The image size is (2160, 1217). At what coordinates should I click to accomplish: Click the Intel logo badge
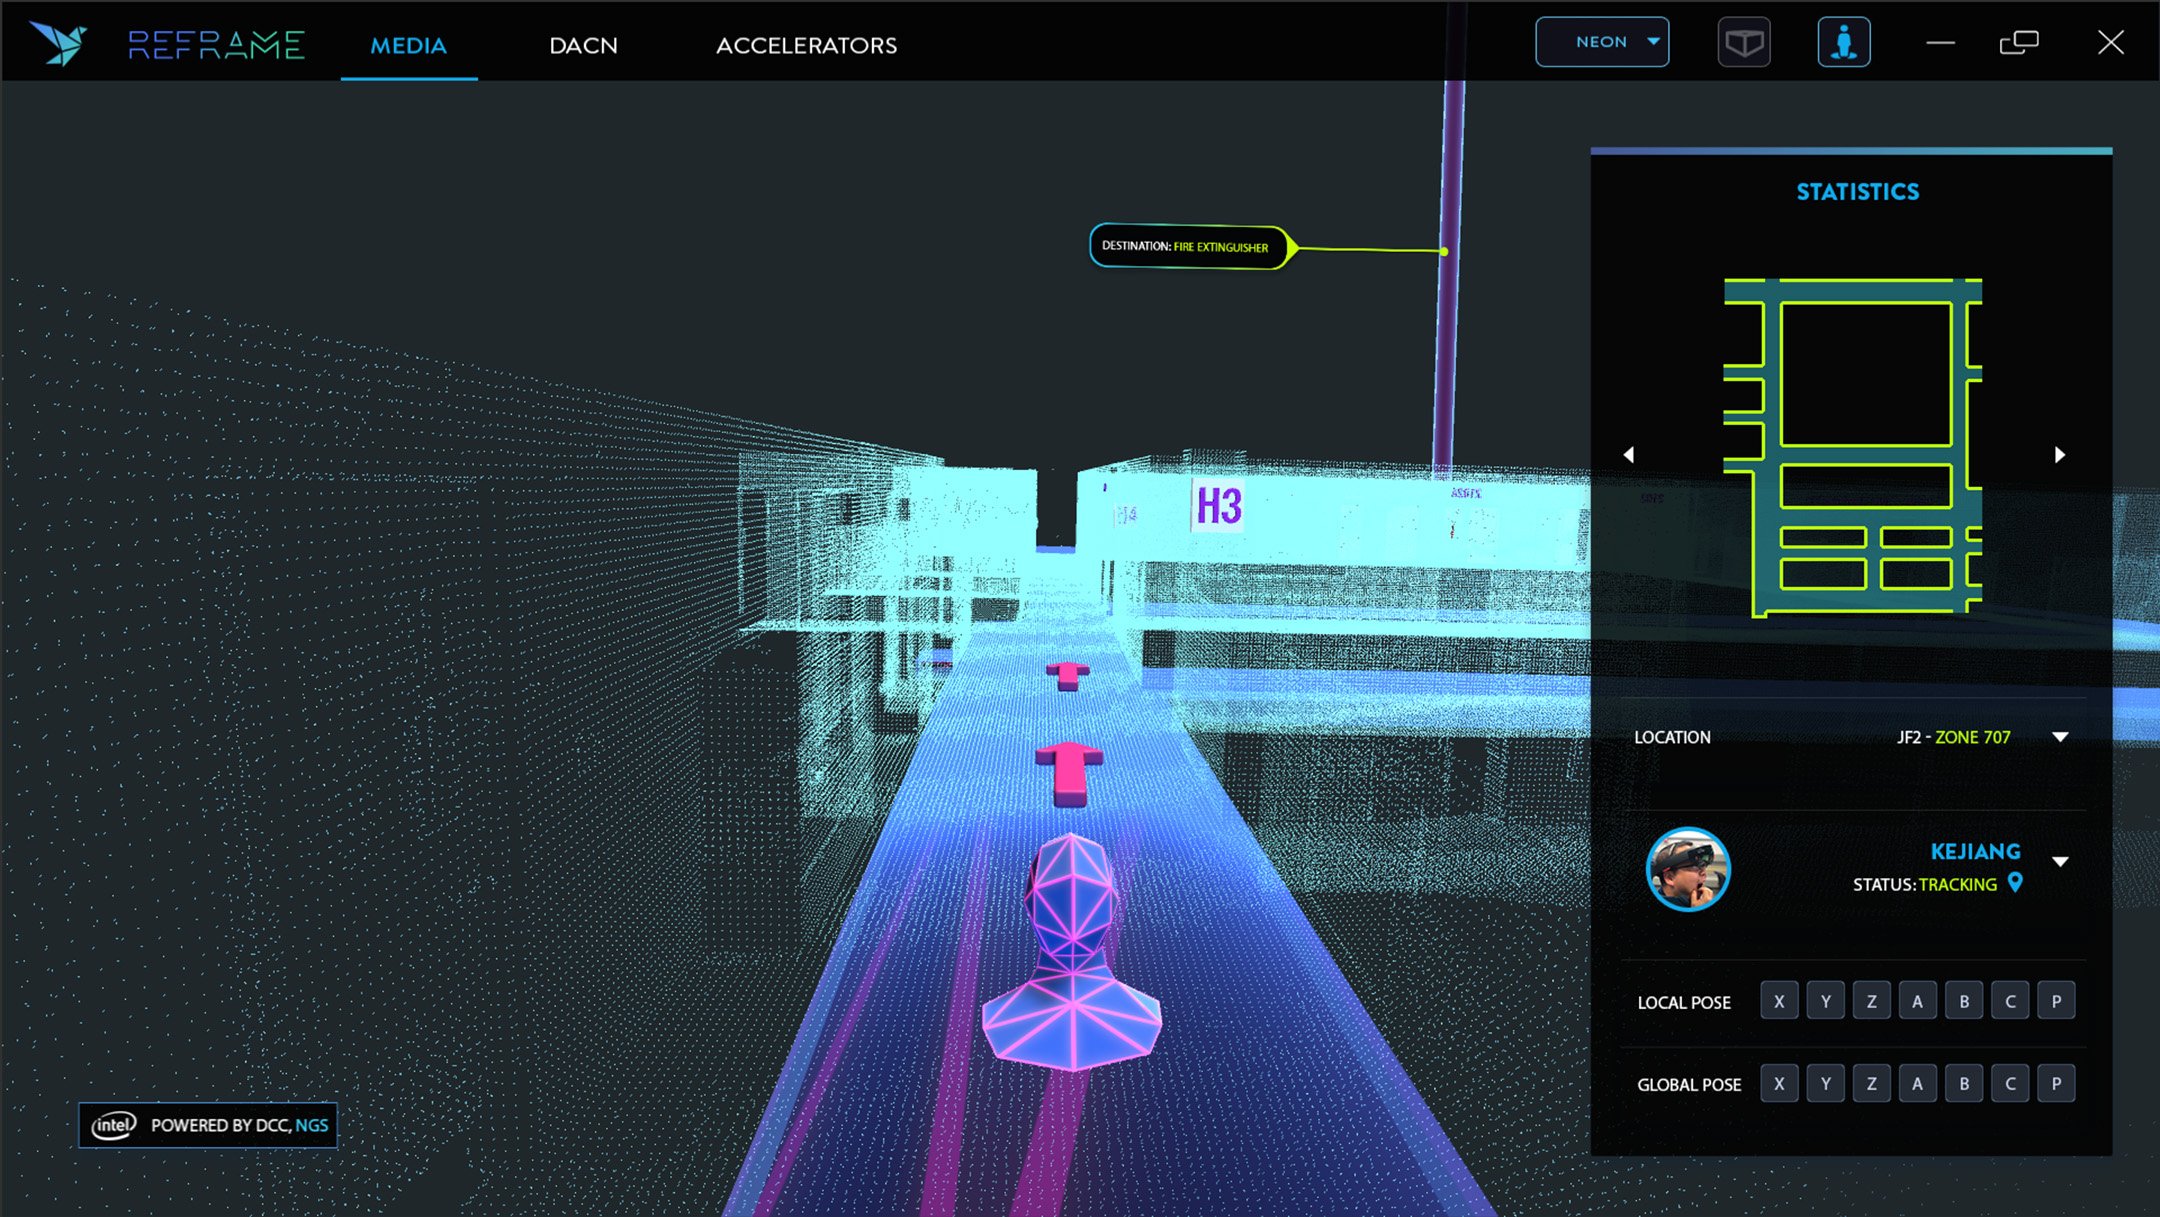click(114, 1125)
